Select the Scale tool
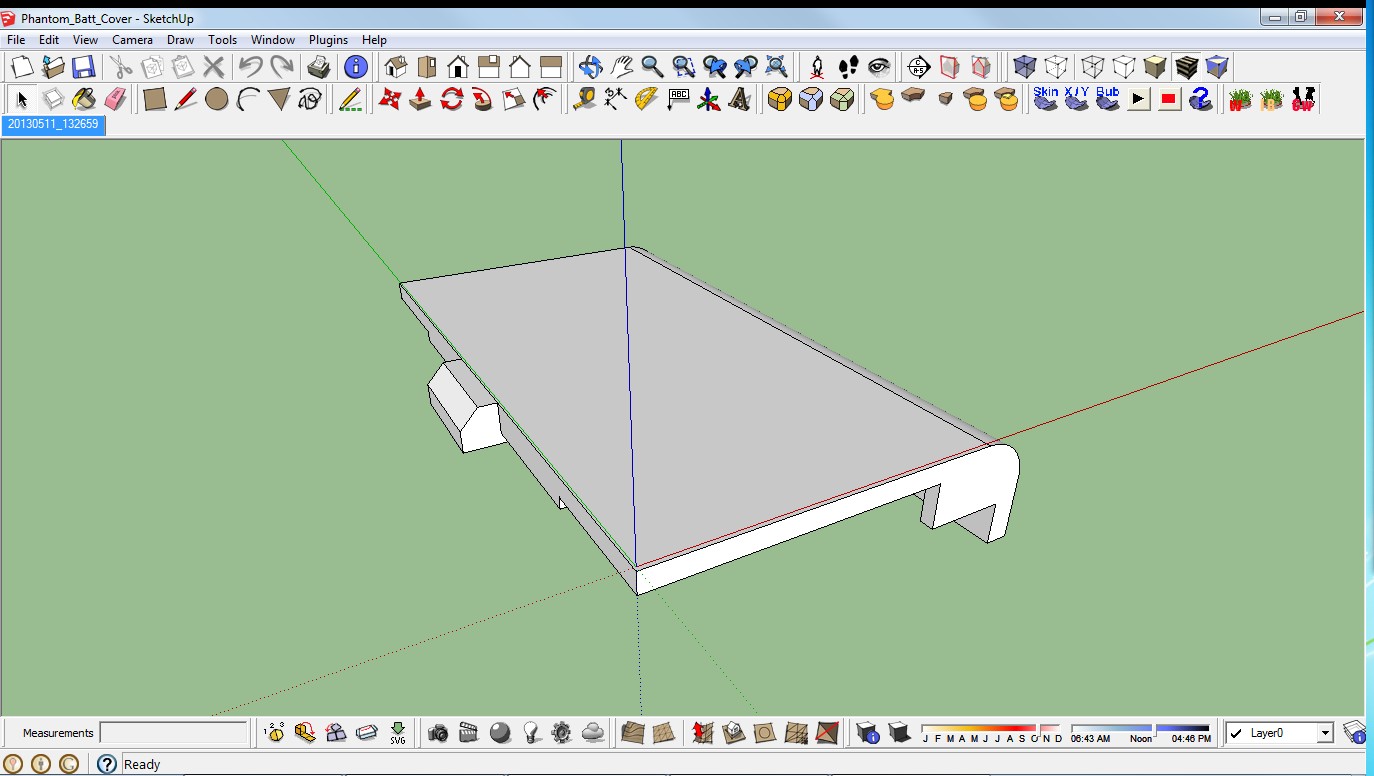 (x=514, y=99)
